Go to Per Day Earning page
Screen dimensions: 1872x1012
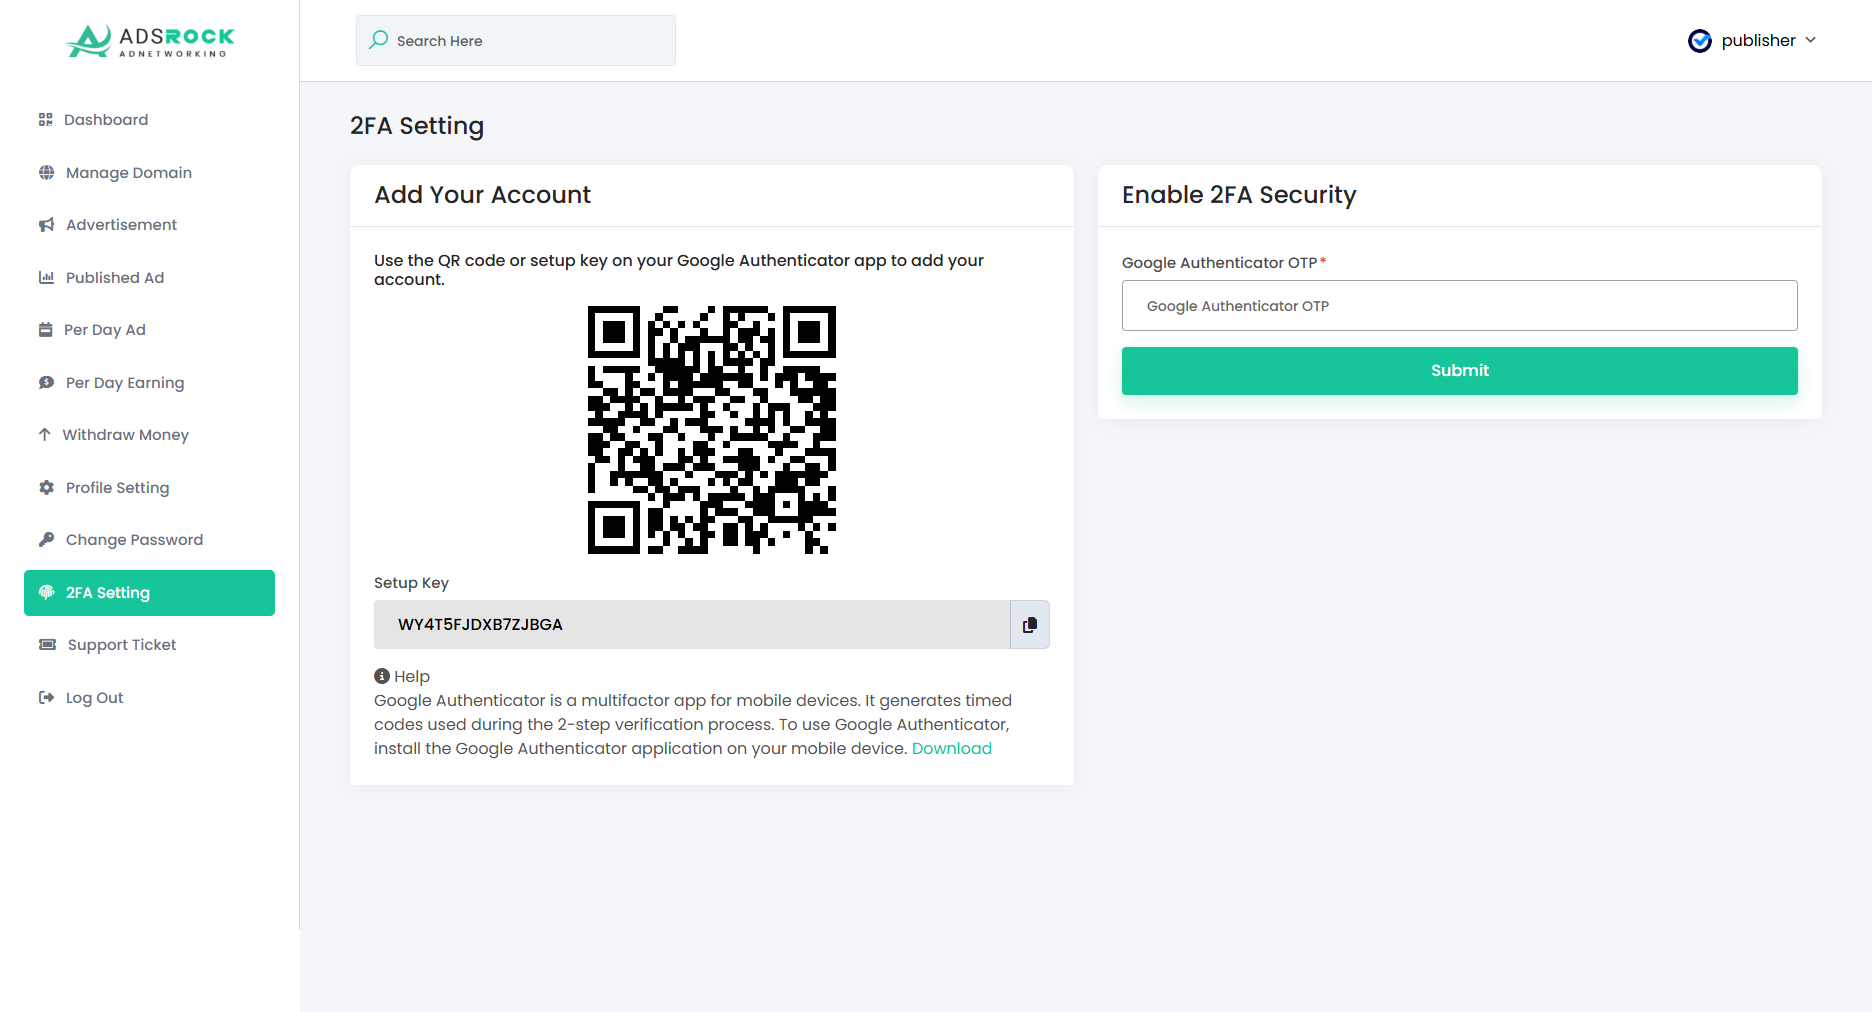(124, 383)
